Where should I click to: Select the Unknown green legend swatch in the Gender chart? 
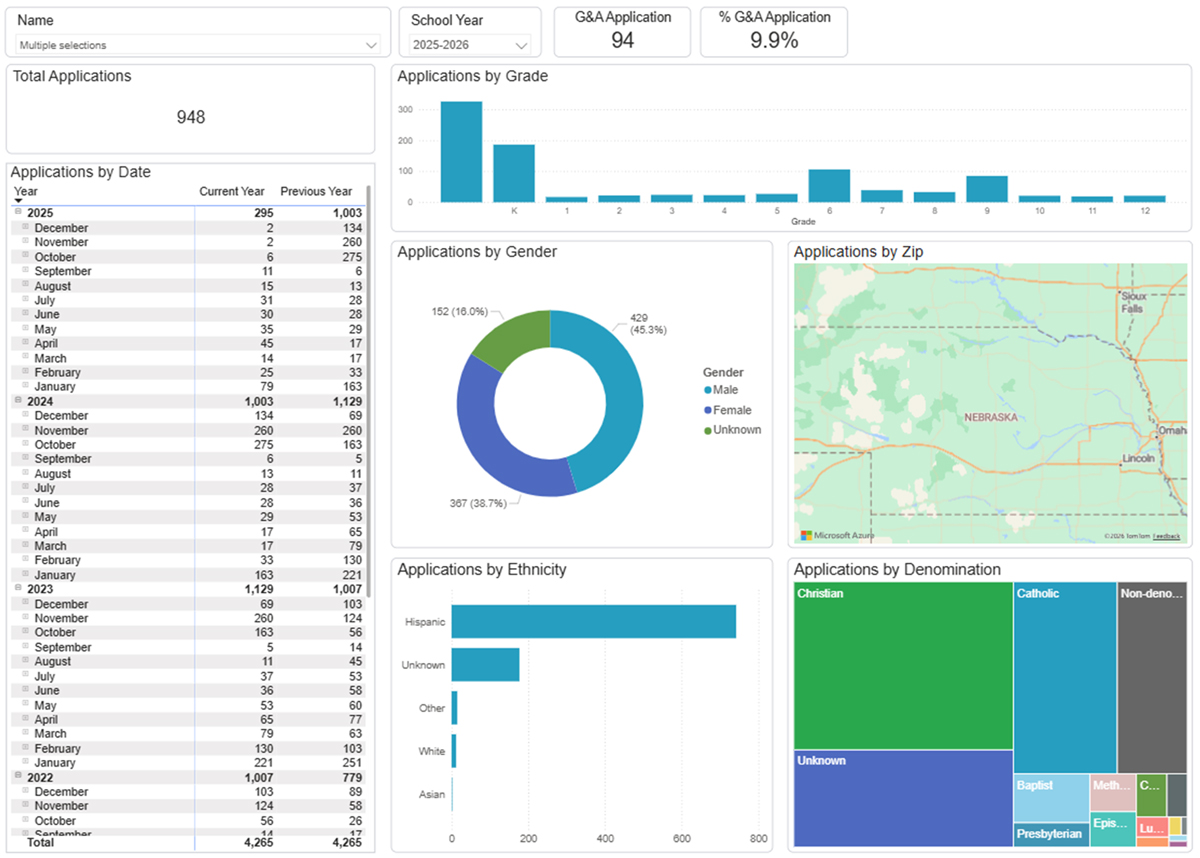pos(708,430)
